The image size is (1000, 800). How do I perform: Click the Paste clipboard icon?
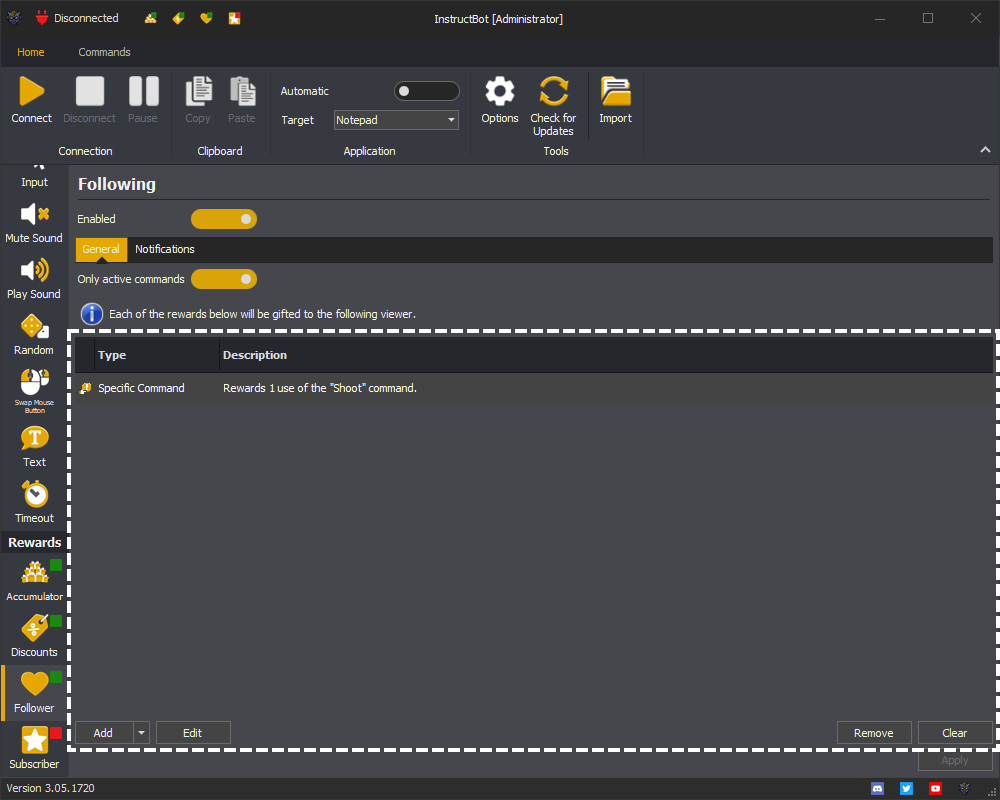pyautogui.click(x=242, y=91)
